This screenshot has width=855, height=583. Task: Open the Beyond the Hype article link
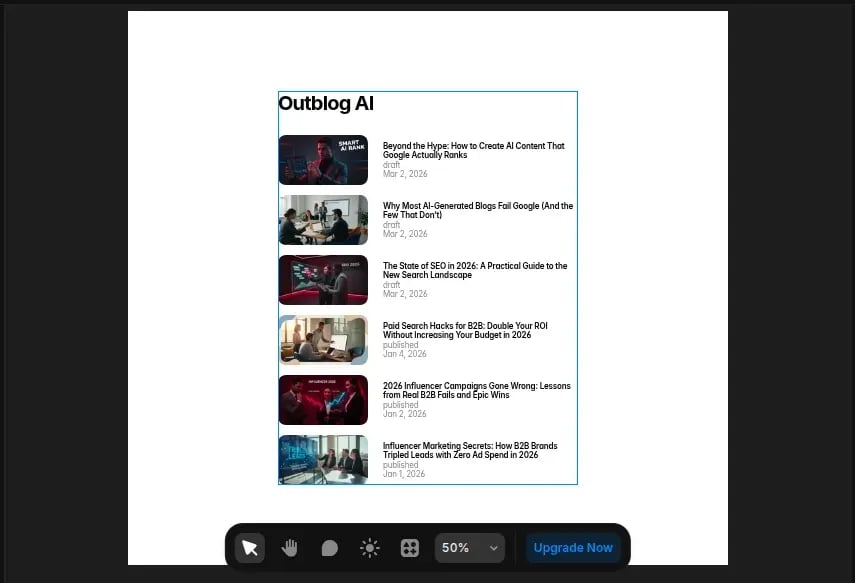point(472,150)
